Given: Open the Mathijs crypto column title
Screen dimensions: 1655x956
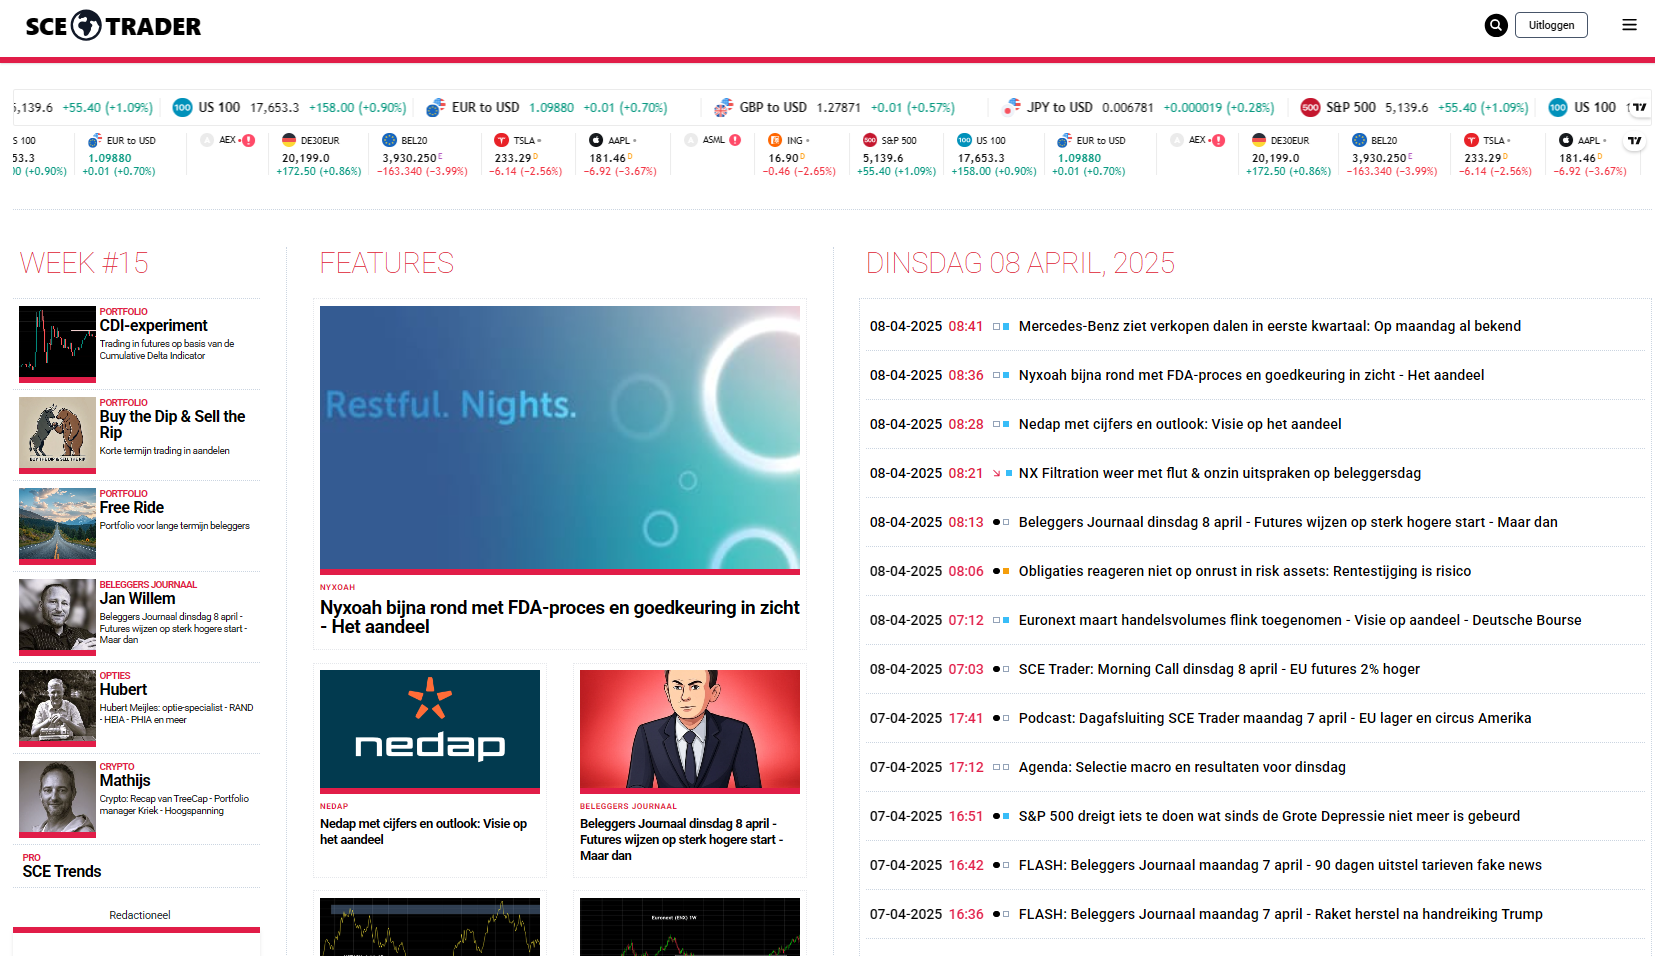Looking at the screenshot, I should tap(125, 781).
